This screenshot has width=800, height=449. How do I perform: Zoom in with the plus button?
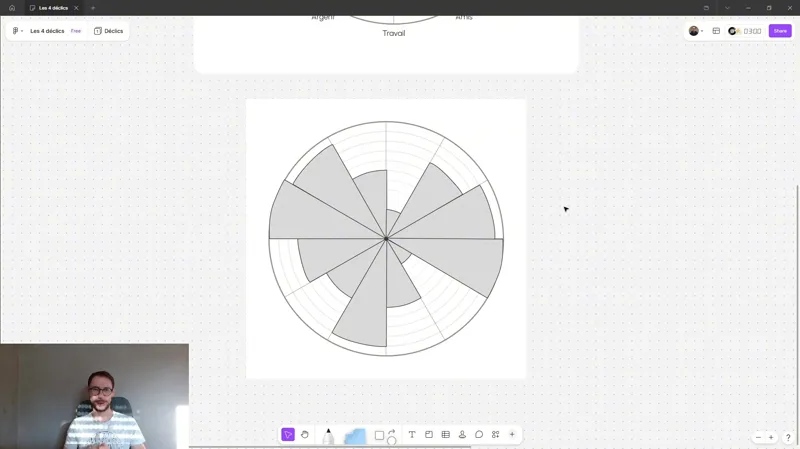[771, 437]
